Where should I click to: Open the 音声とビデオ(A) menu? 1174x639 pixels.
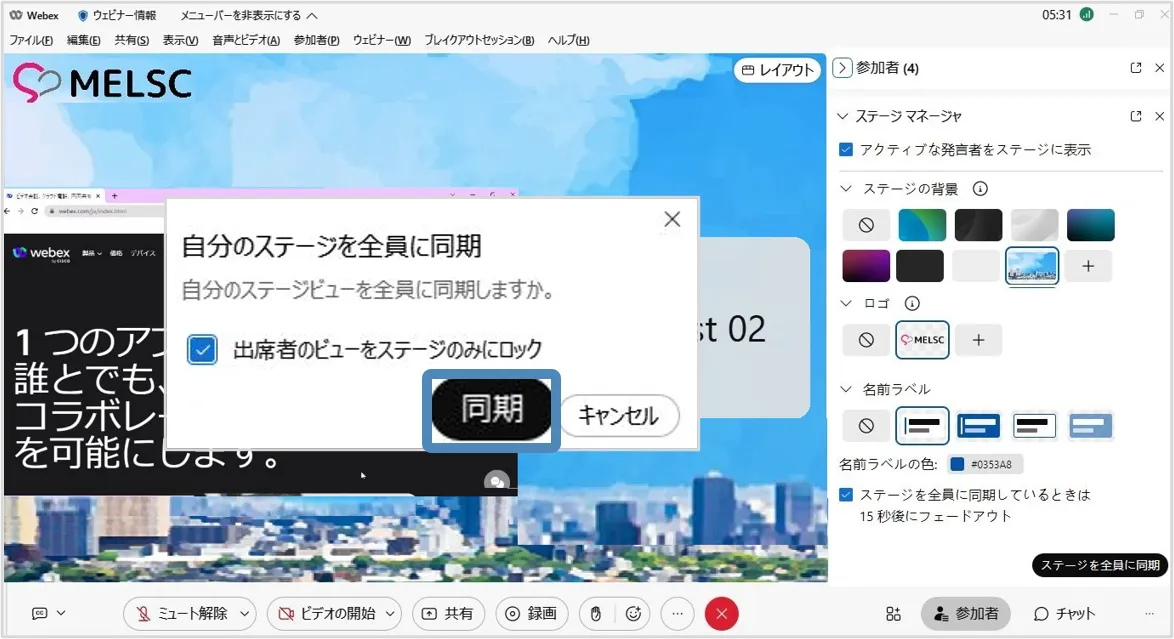(x=246, y=40)
